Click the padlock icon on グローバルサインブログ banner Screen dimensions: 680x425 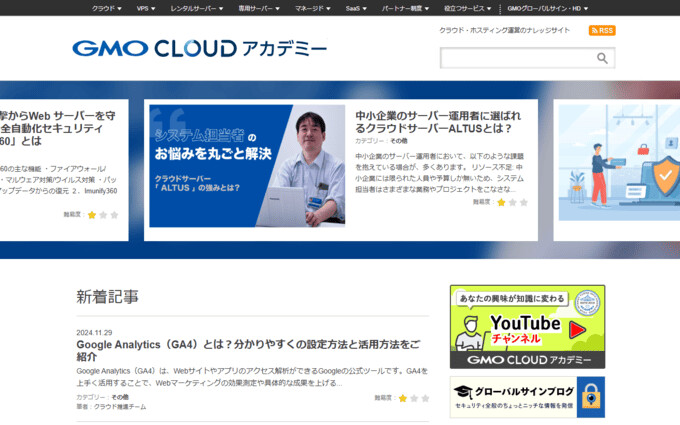click(x=591, y=397)
